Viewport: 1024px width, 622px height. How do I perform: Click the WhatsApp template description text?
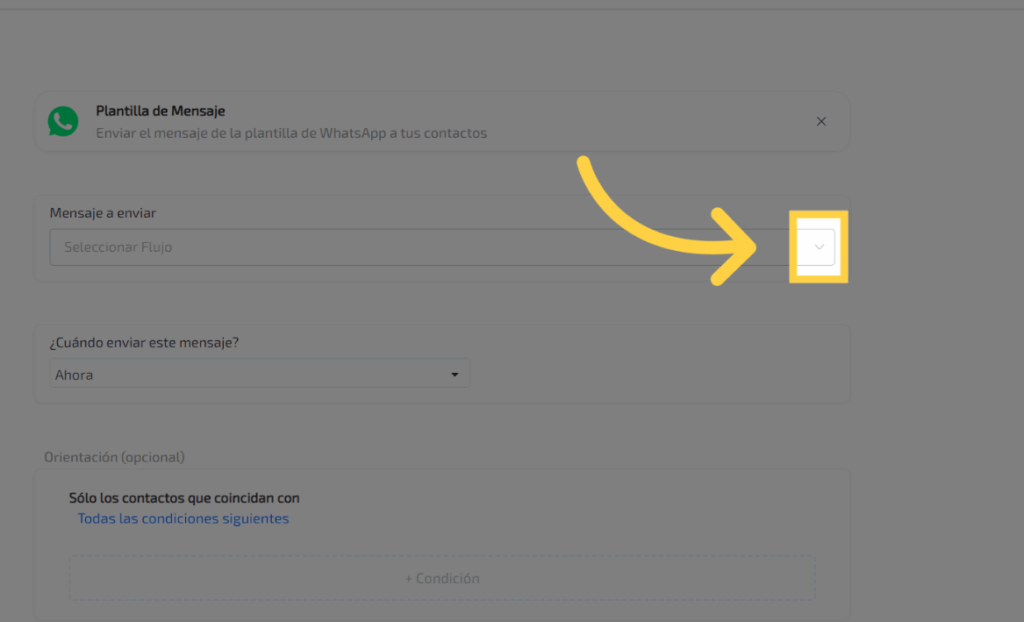291,133
